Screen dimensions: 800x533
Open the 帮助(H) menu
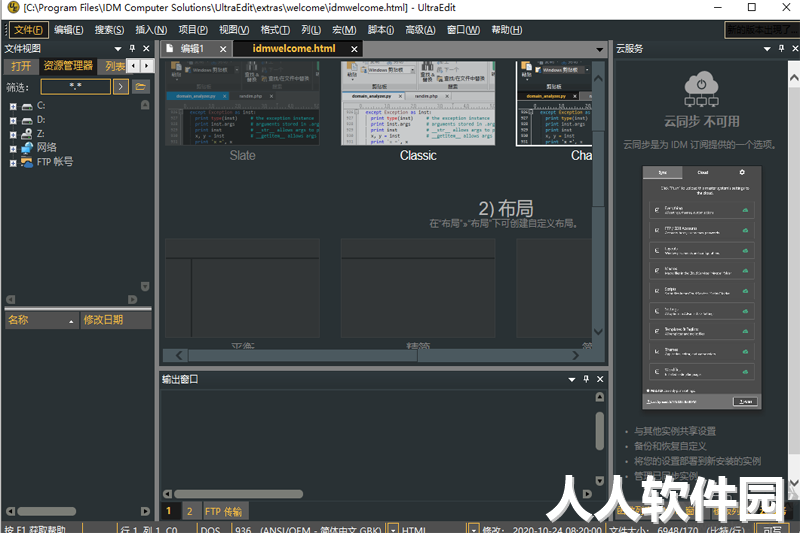pos(507,30)
